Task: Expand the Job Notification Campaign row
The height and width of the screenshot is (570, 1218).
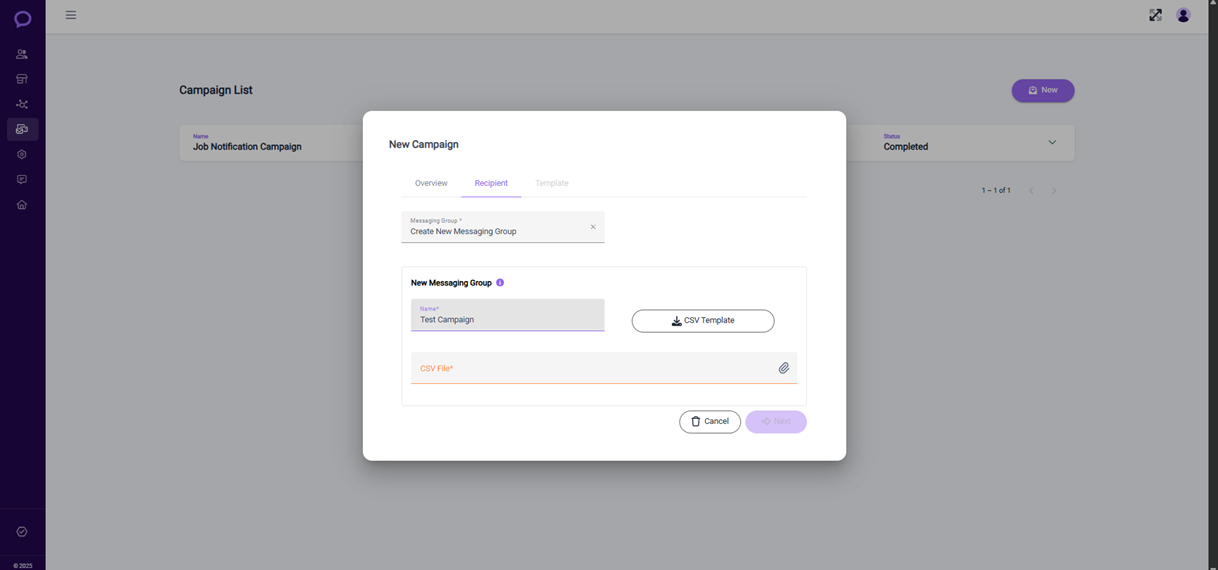Action: [x=1052, y=143]
